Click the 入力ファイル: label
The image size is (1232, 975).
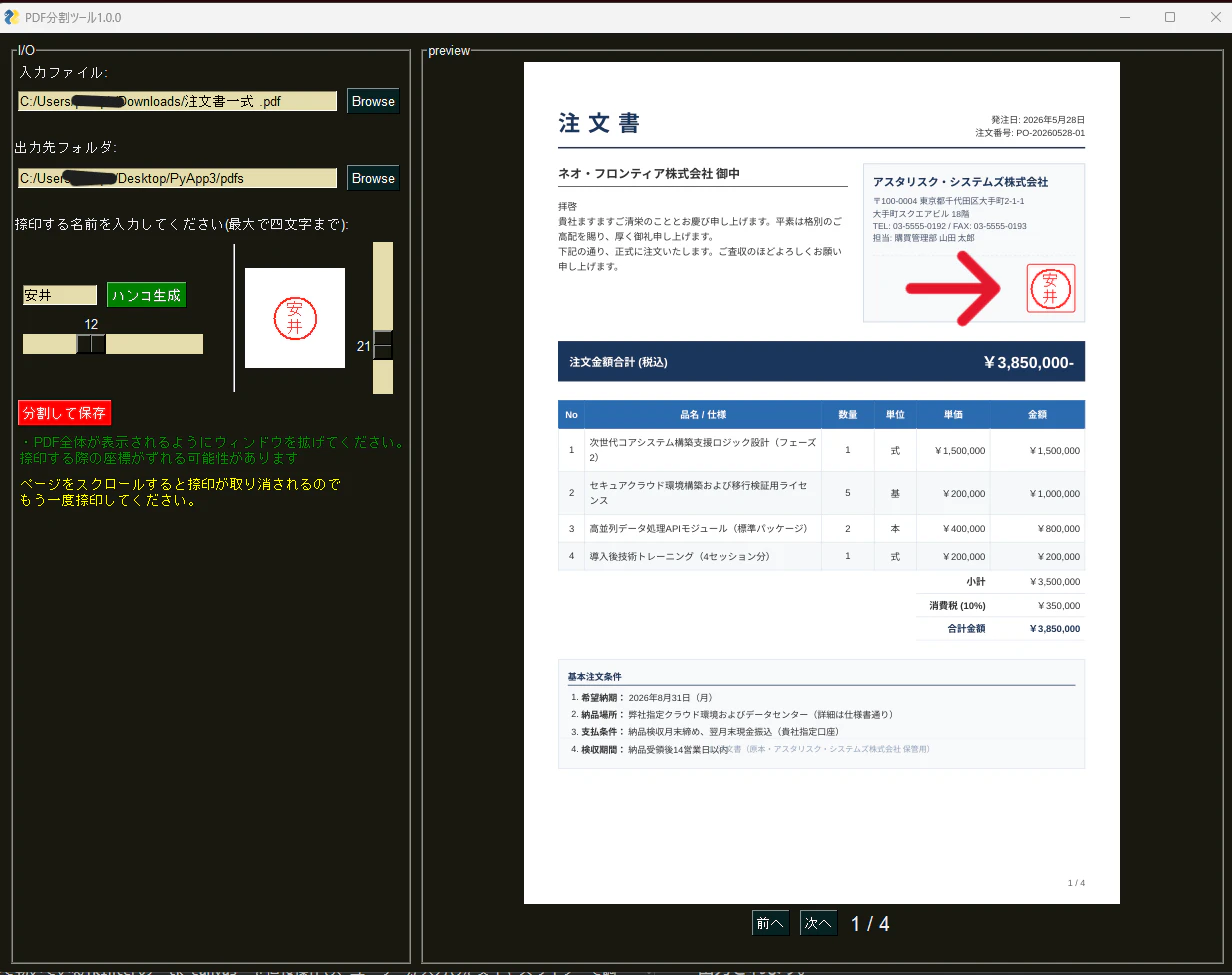coord(63,72)
